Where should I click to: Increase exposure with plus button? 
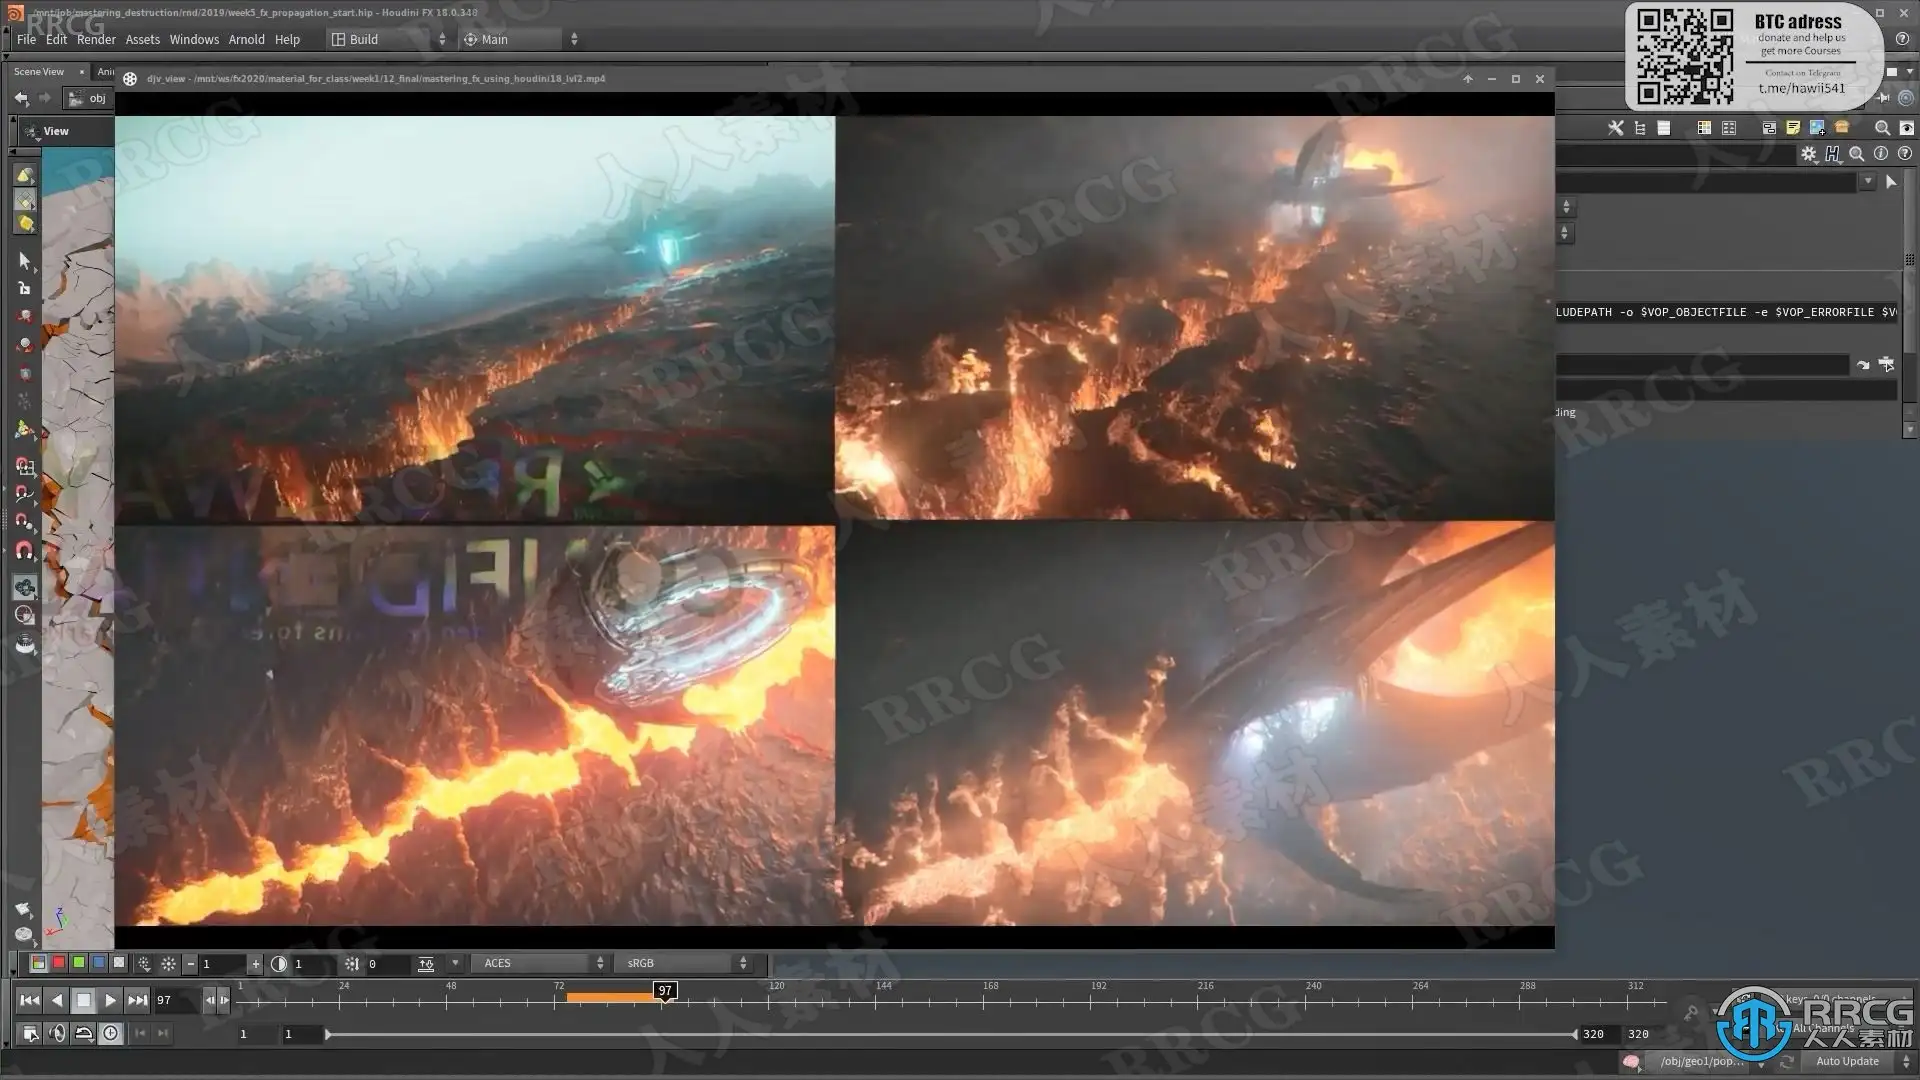point(256,964)
